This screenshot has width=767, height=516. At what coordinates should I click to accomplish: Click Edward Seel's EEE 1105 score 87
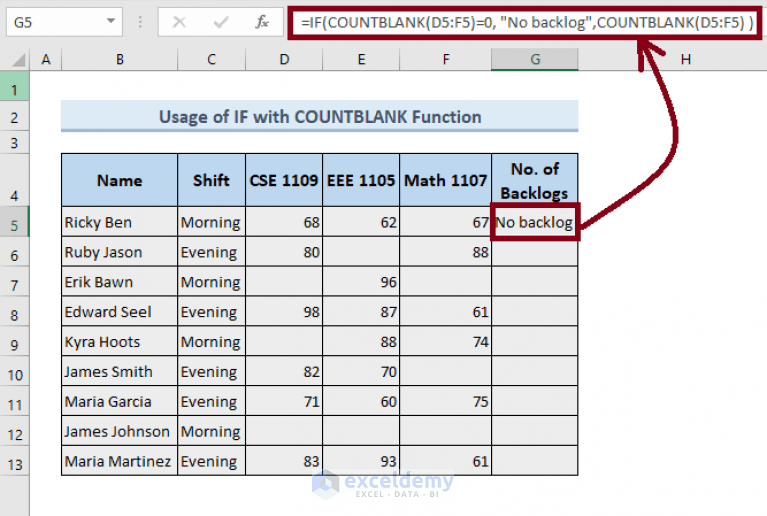point(361,312)
